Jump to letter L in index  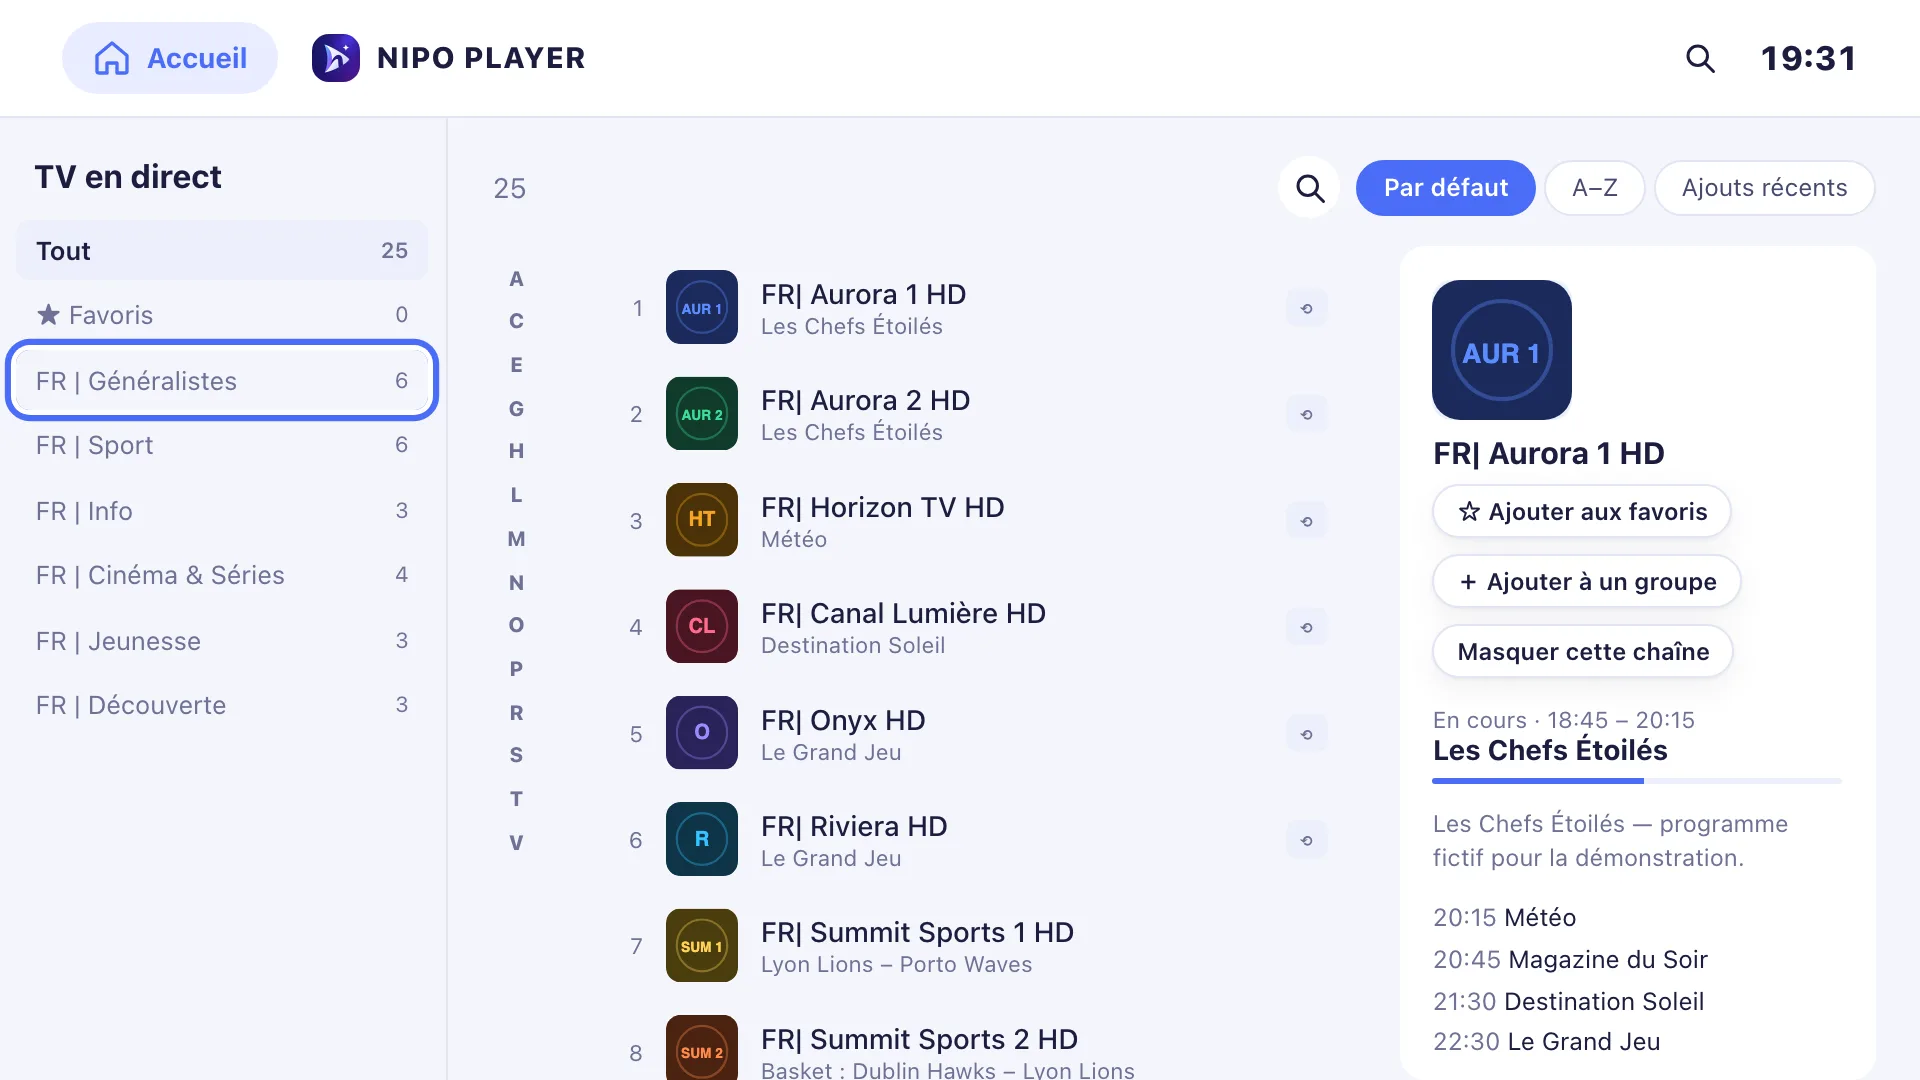516,495
